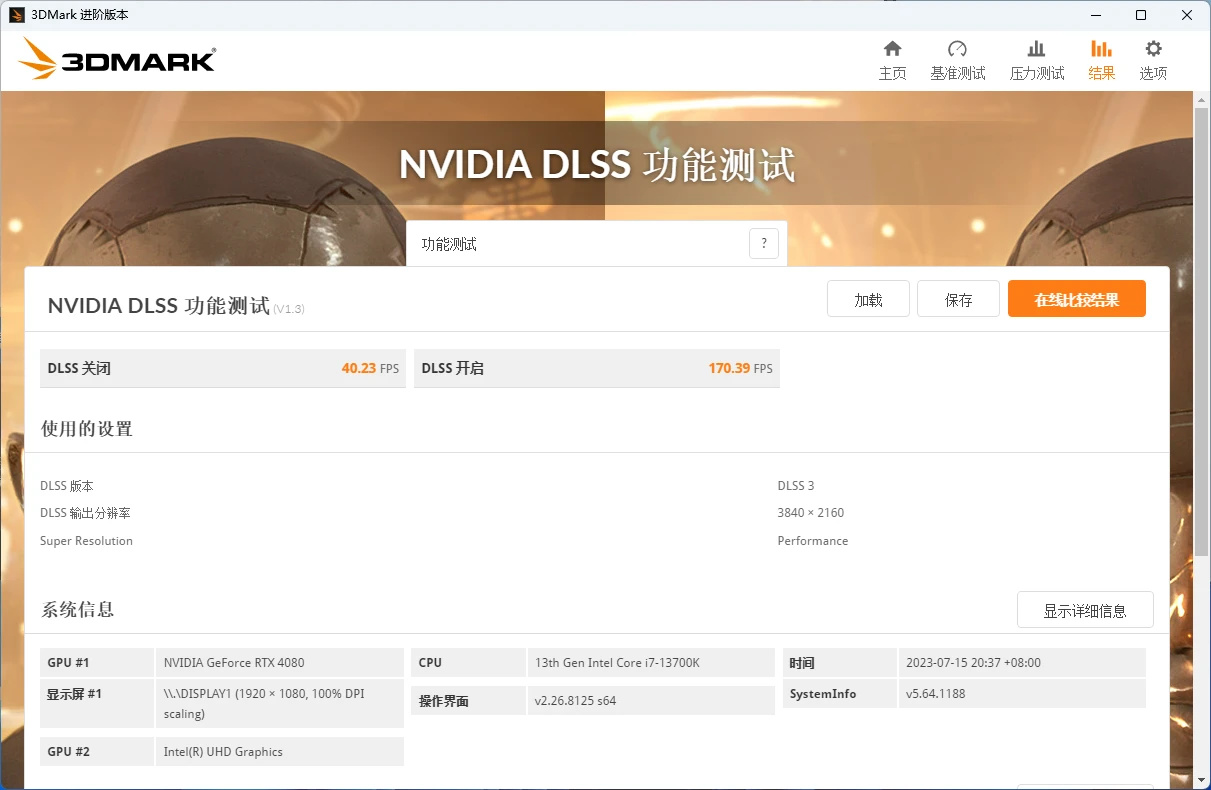Viewport: 1211px width, 790px height.
Task: Click the DLSS 版本 row label
Action: pyautogui.click(x=67, y=486)
